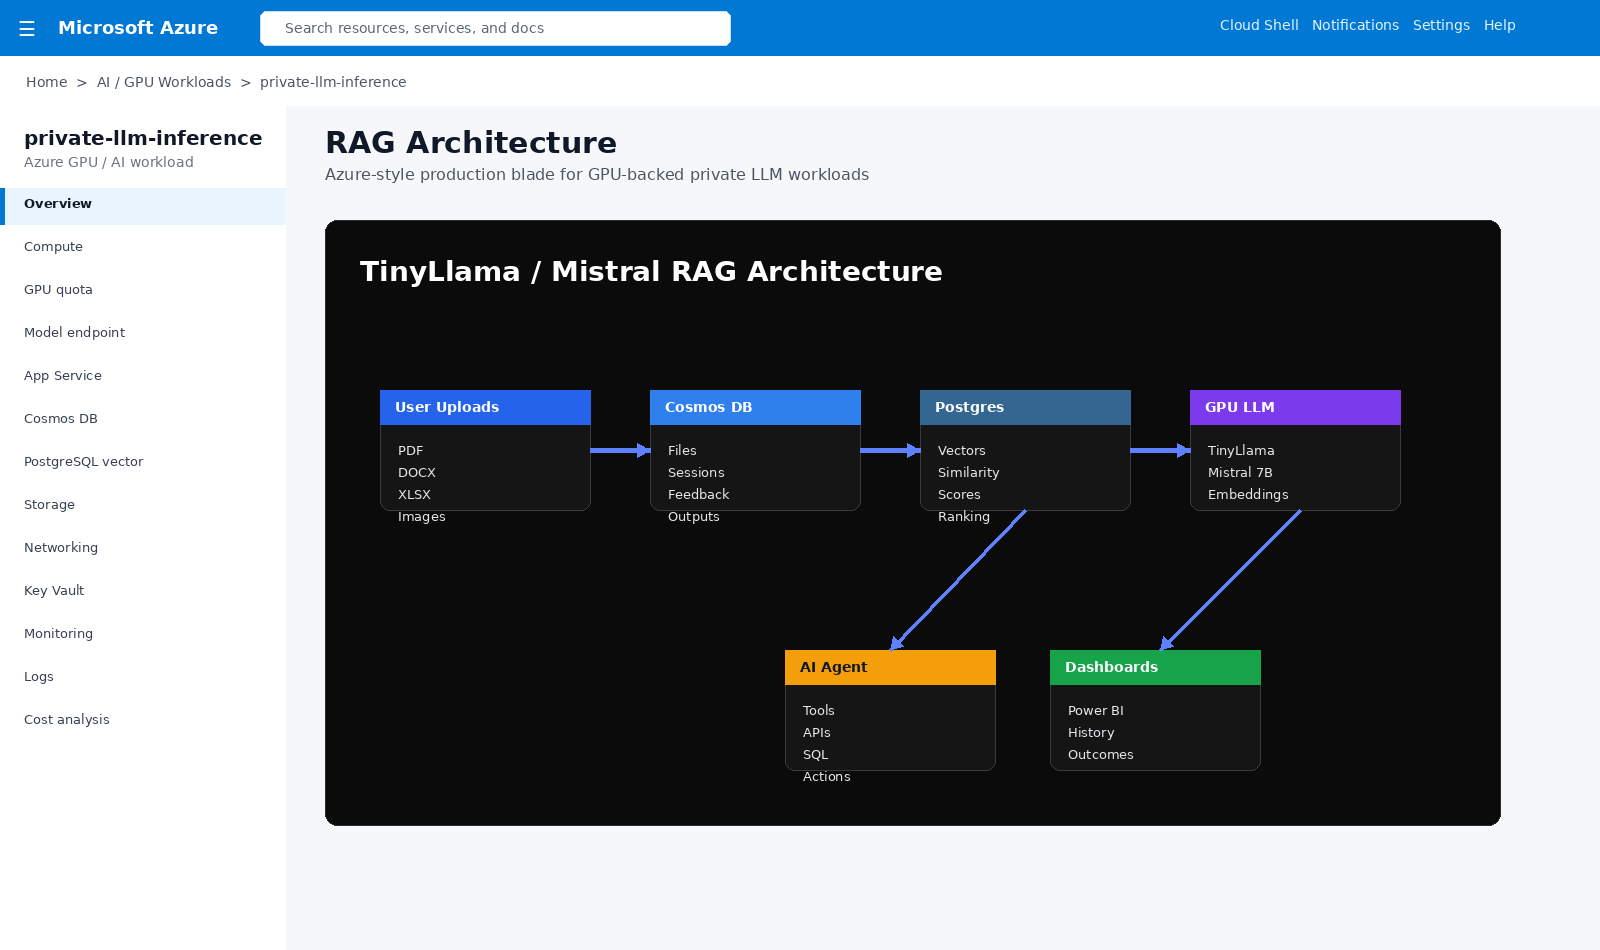
Task: Click 'DOCX' in User Uploads node
Action: point(417,473)
